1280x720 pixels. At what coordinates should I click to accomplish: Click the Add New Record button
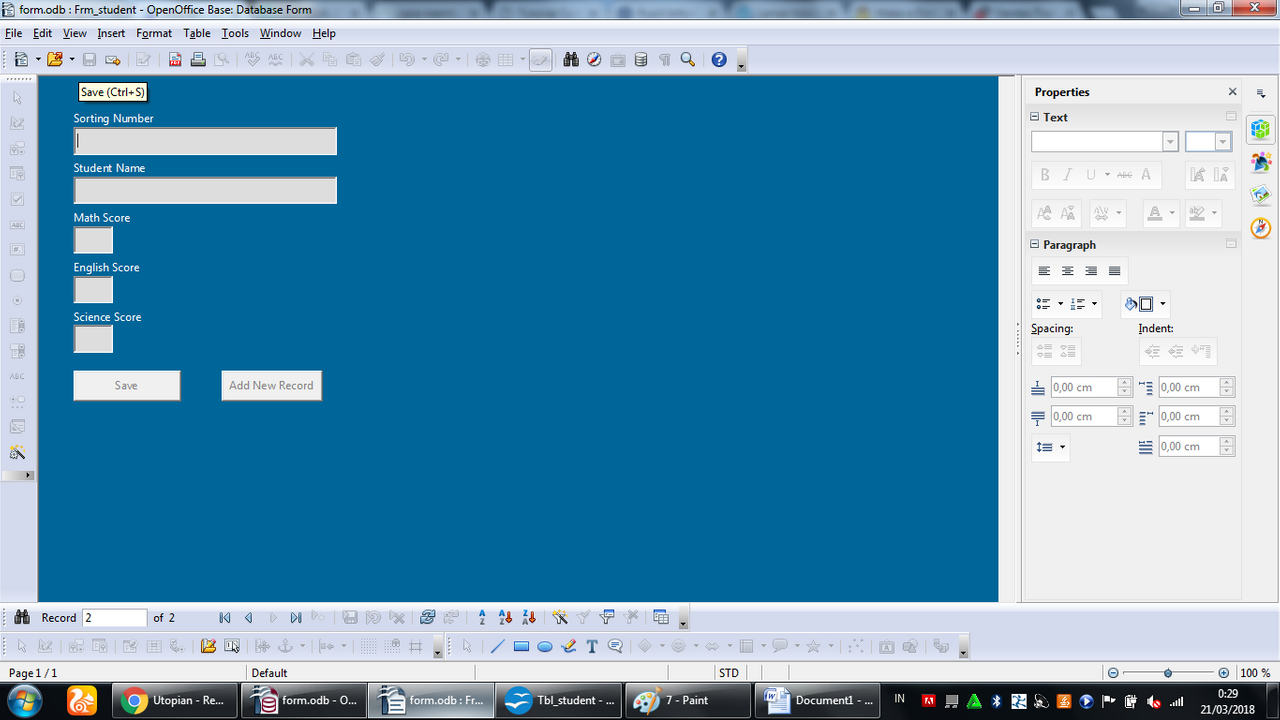click(271, 385)
